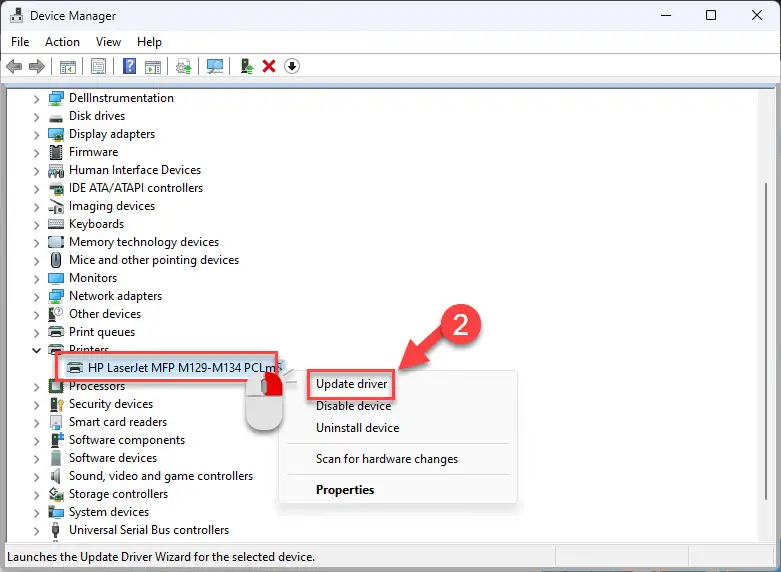Expand the System devices node

[36, 513]
